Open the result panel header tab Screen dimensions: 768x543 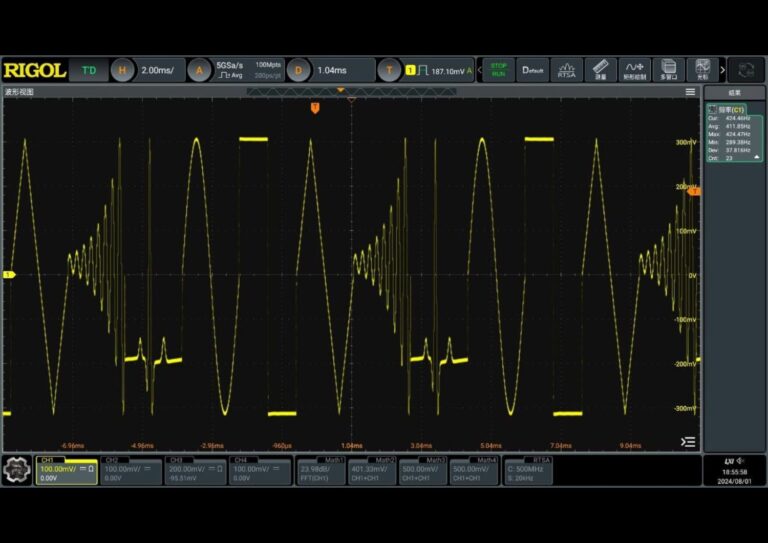point(734,93)
